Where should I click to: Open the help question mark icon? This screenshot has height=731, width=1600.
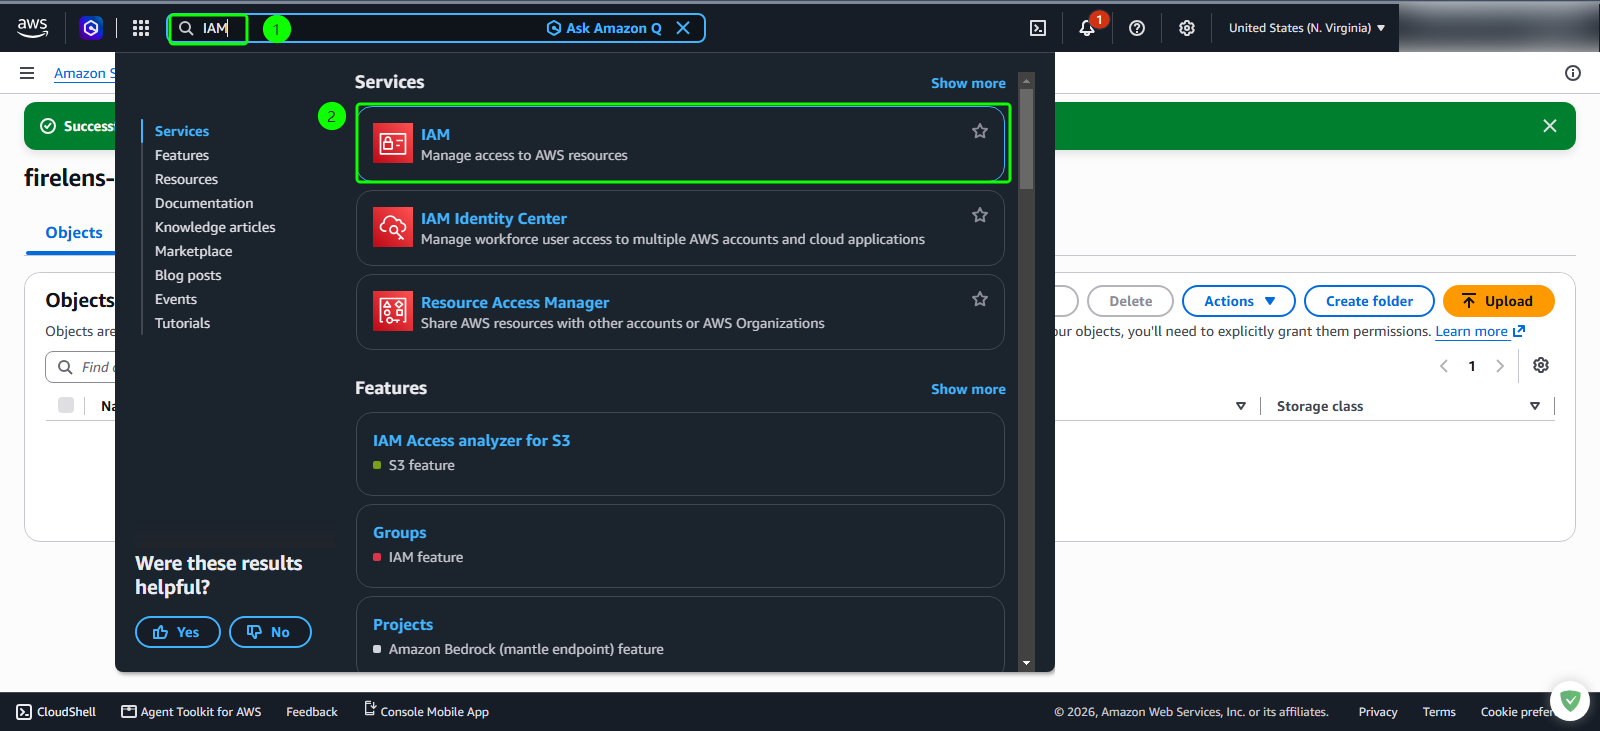click(x=1137, y=28)
